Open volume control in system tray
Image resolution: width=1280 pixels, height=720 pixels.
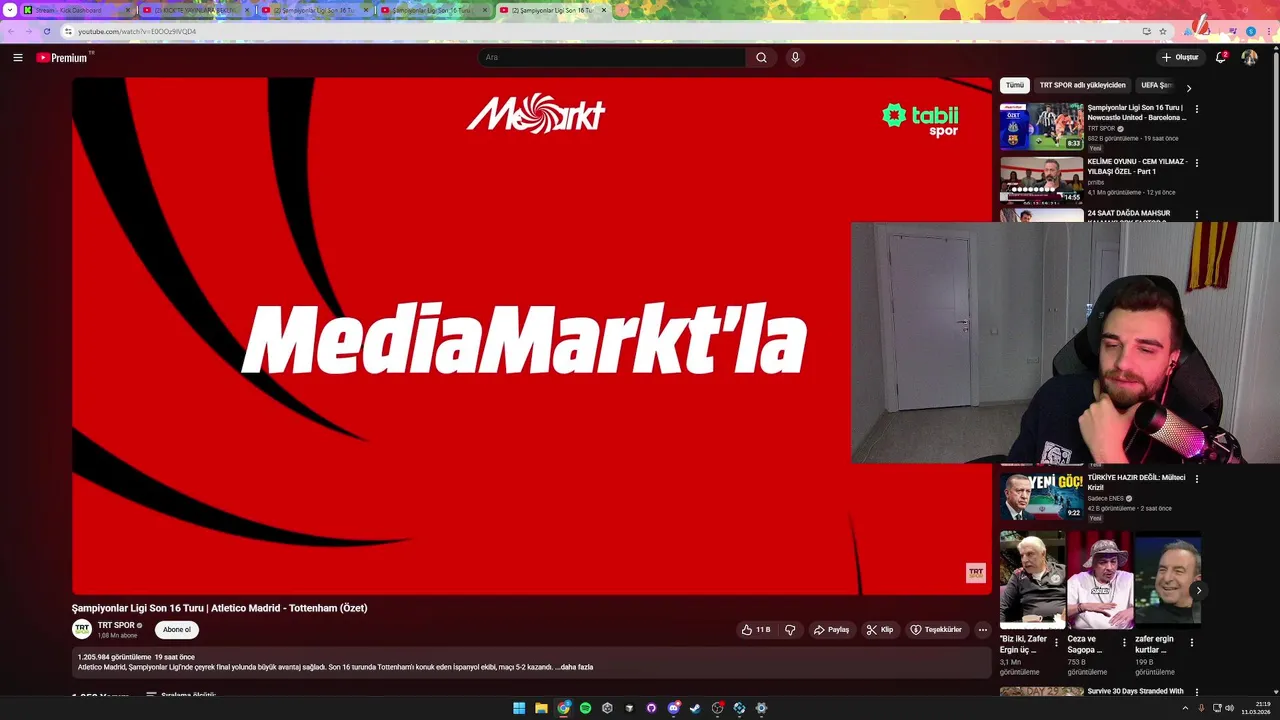tap(1229, 708)
